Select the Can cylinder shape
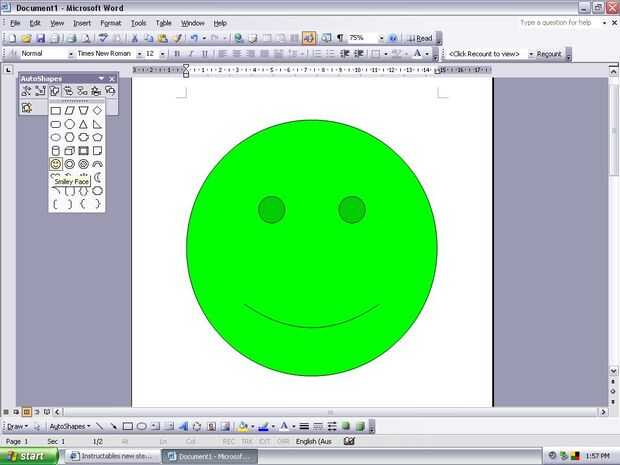The height and width of the screenshot is (465, 620). (x=56, y=151)
